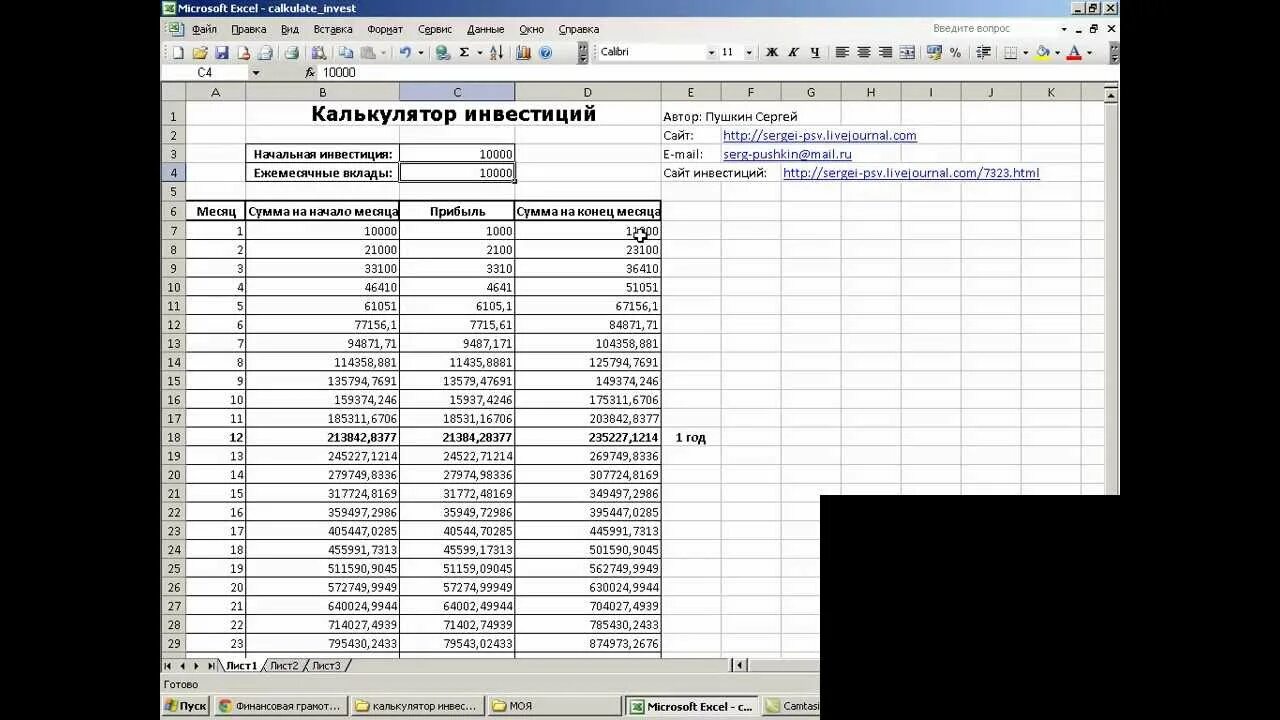Open the livejournal.com/7323.html investment link

911,173
